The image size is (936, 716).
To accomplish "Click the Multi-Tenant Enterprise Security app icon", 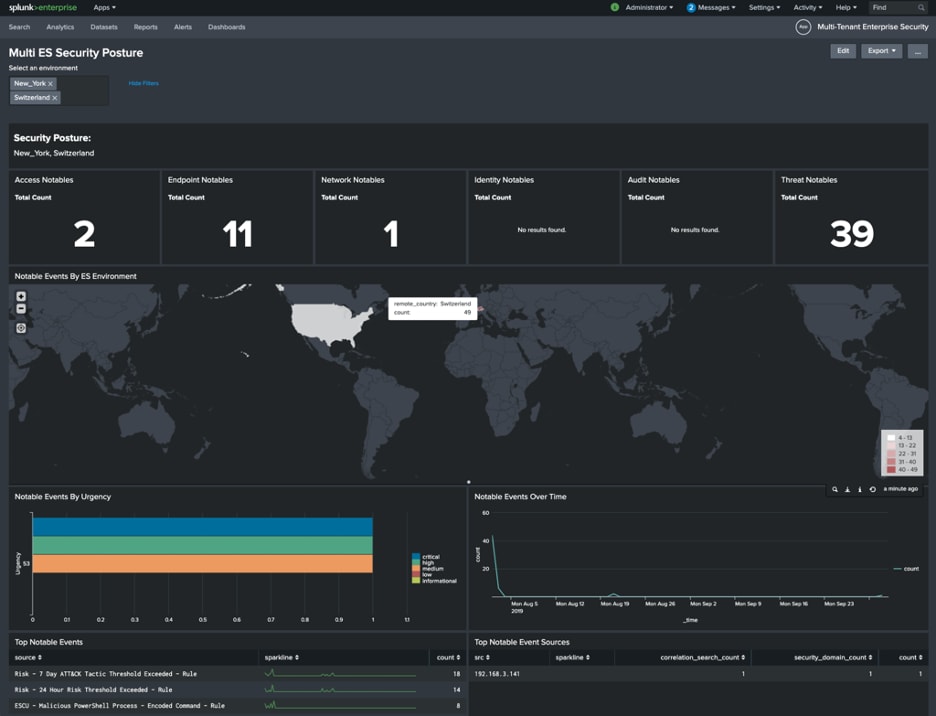I will (803, 27).
